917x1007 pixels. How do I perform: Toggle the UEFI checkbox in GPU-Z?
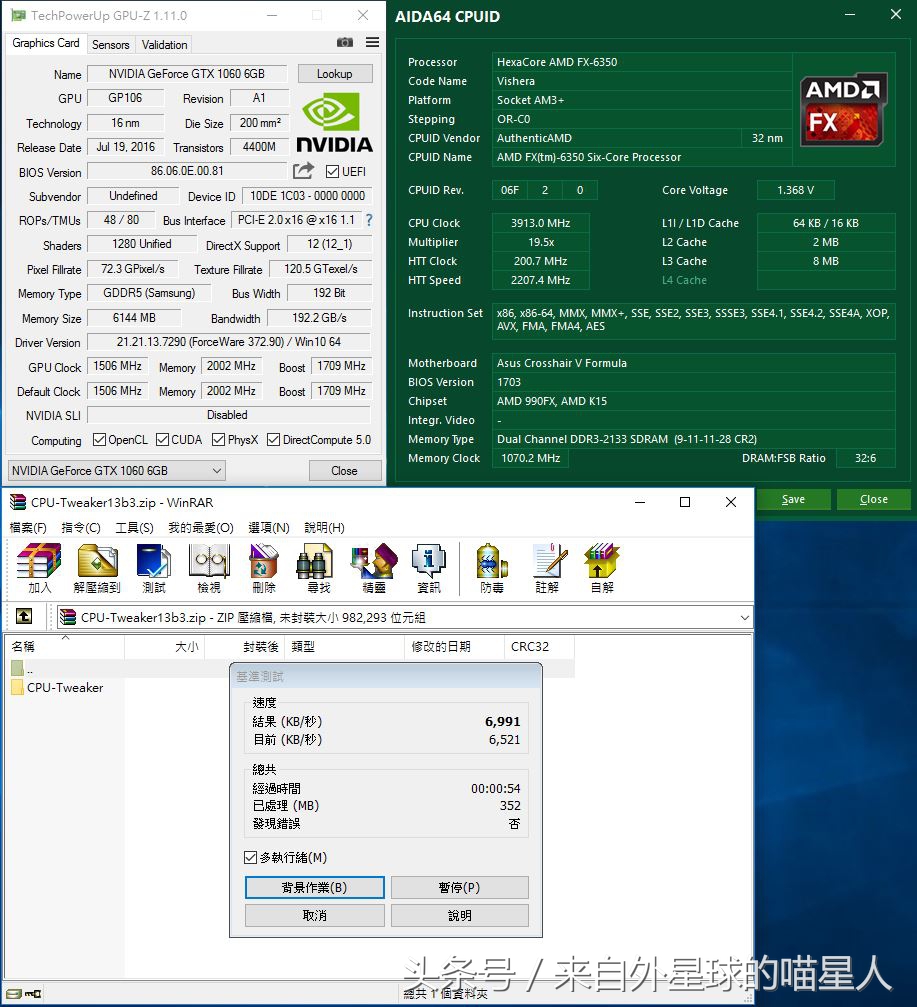[x=332, y=171]
